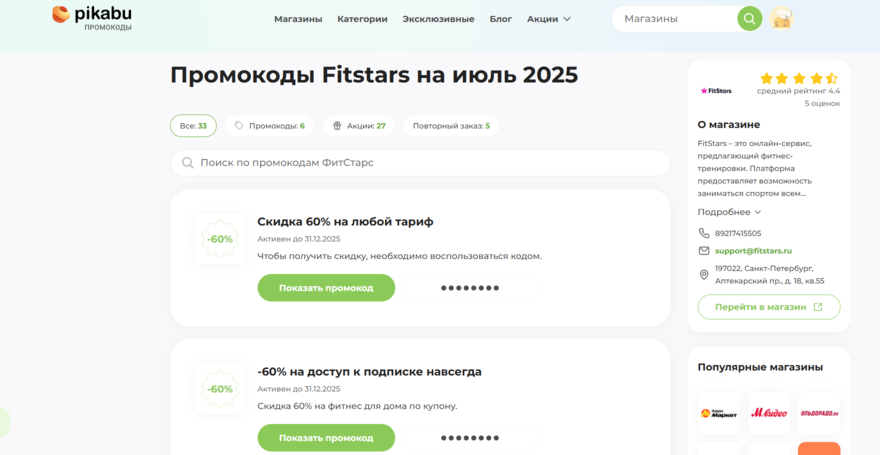Expand the Подробнее store description
Viewport: 880px width, 455px height.
[x=729, y=212]
